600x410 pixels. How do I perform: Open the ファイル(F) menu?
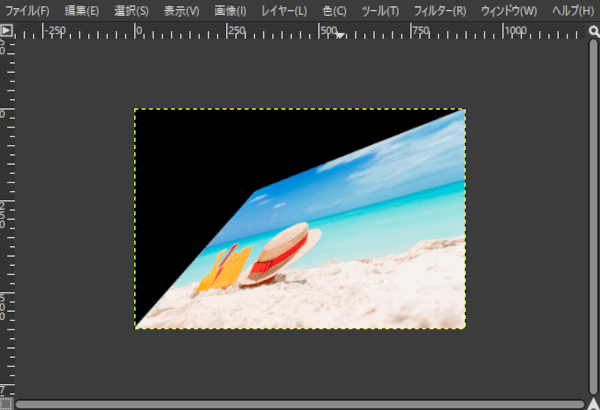(x=28, y=11)
